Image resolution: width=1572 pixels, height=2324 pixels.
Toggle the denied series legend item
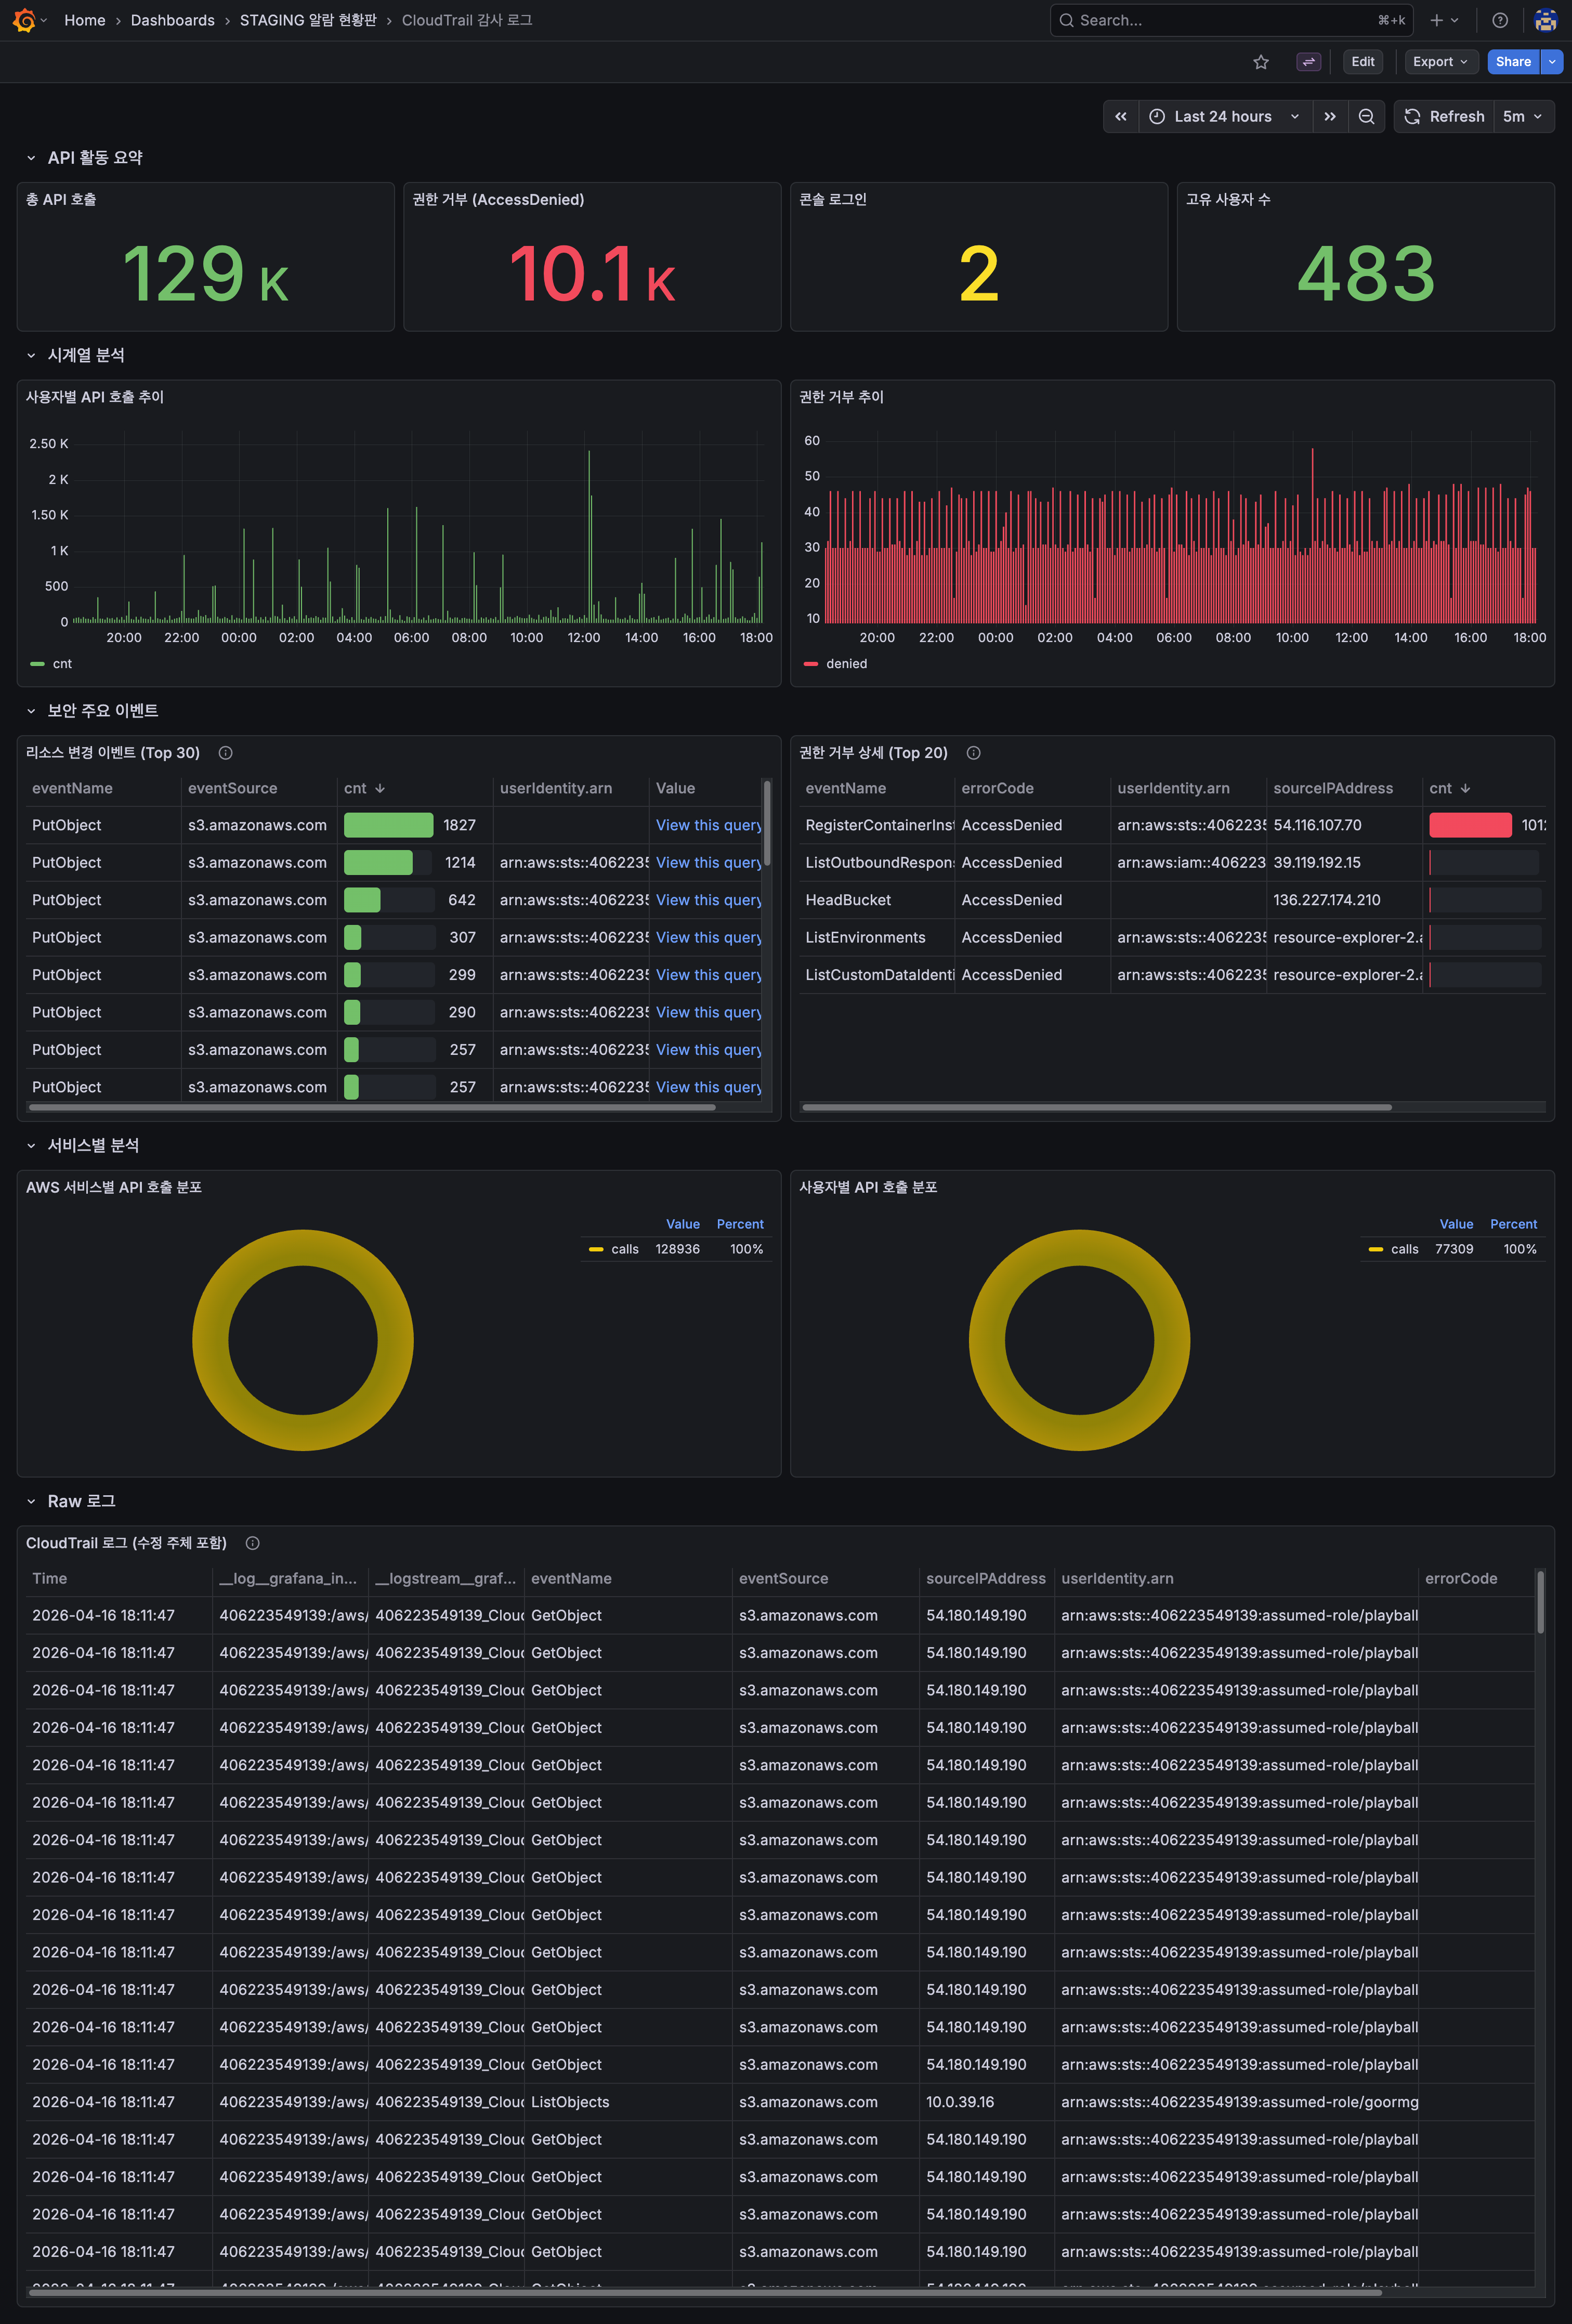[x=845, y=664]
